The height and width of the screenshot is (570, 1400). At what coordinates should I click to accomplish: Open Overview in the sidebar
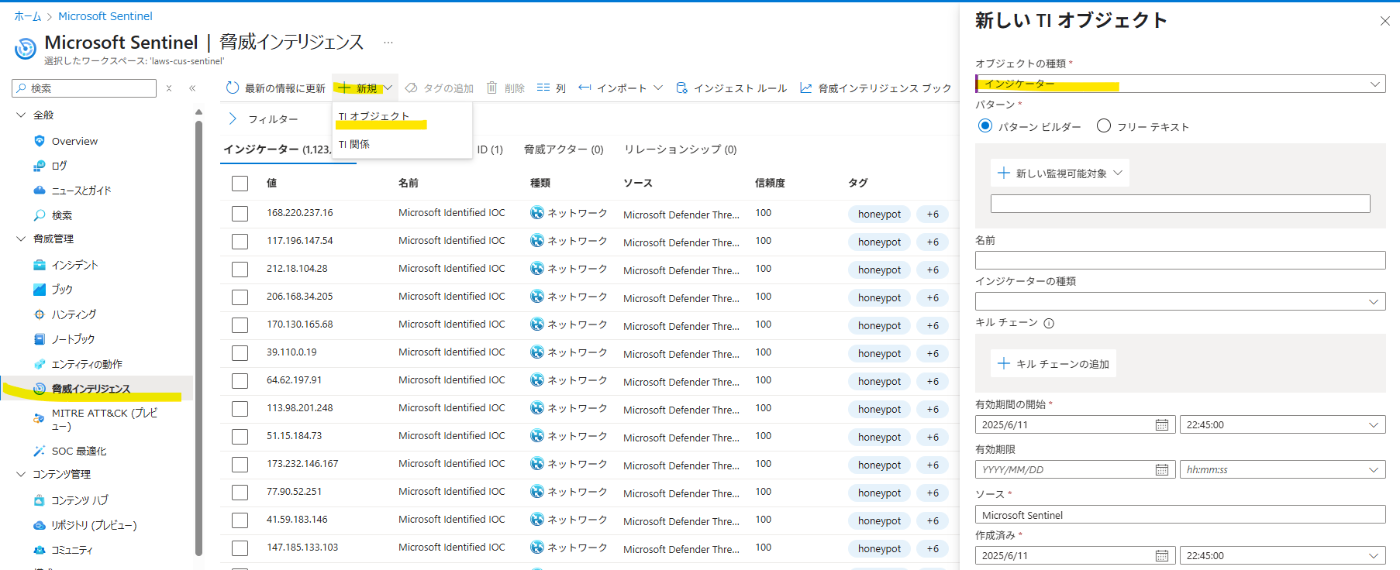75,141
